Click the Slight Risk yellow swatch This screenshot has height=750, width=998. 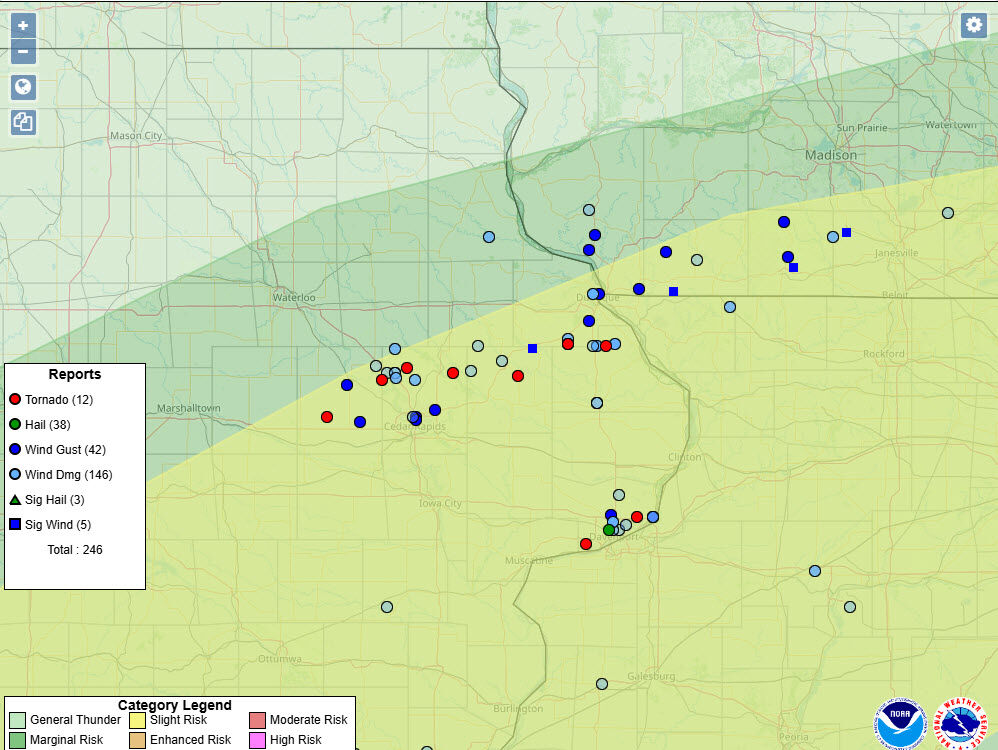pos(138,720)
